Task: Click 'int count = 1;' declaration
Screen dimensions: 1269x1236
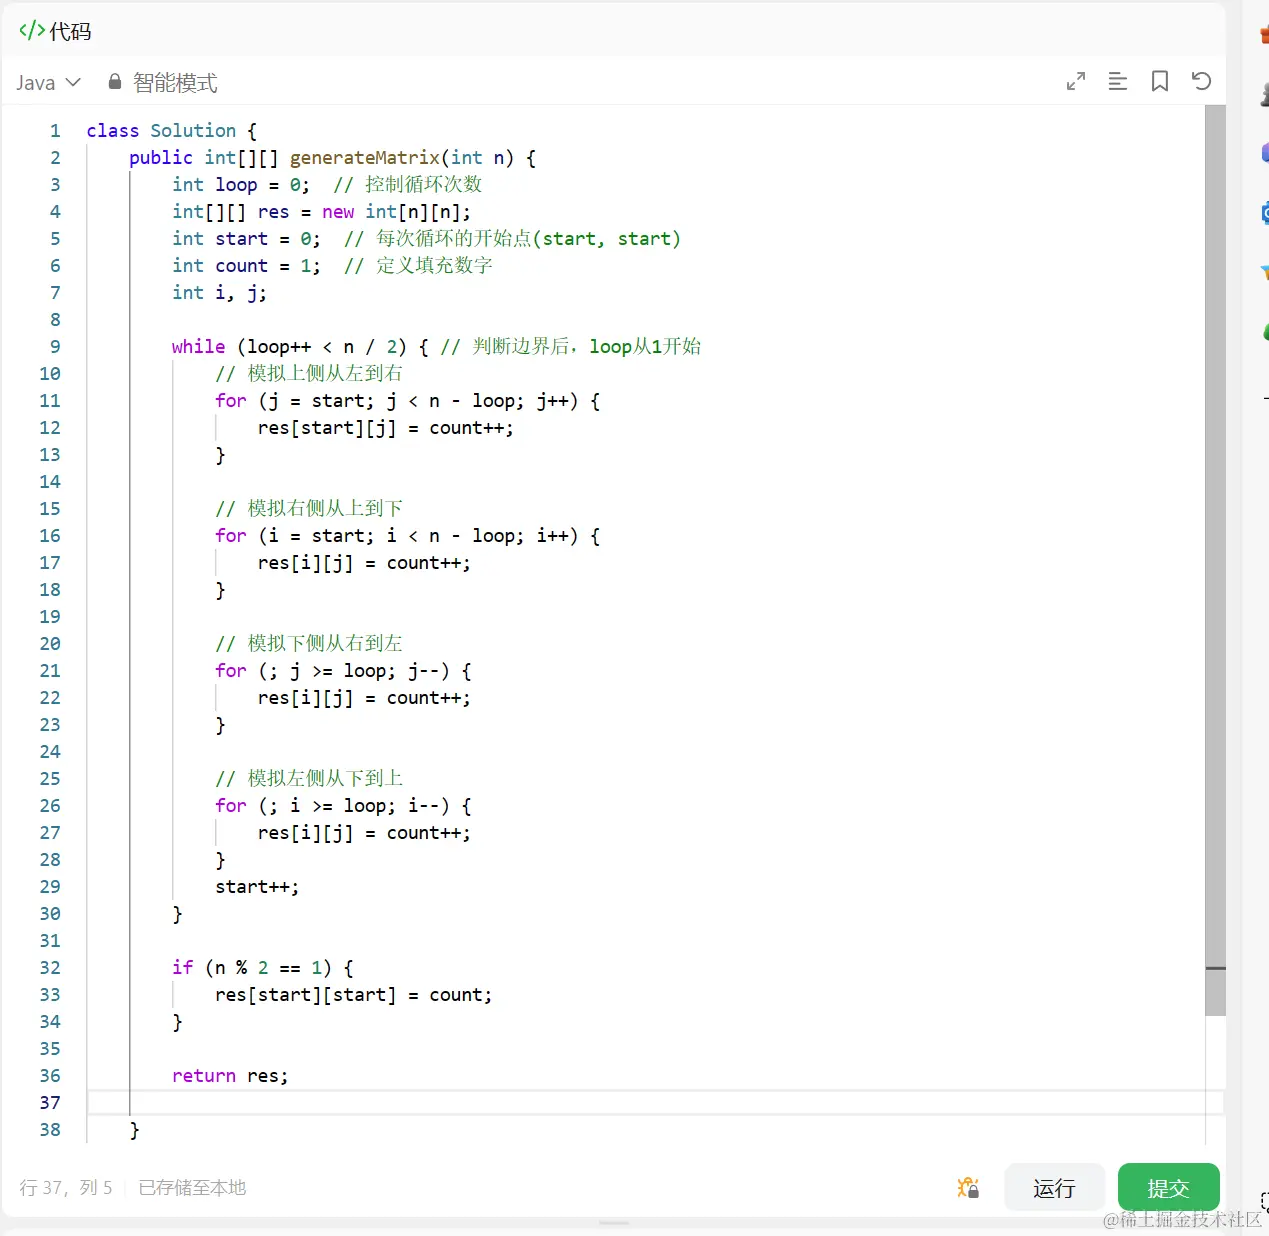Action: (x=246, y=265)
